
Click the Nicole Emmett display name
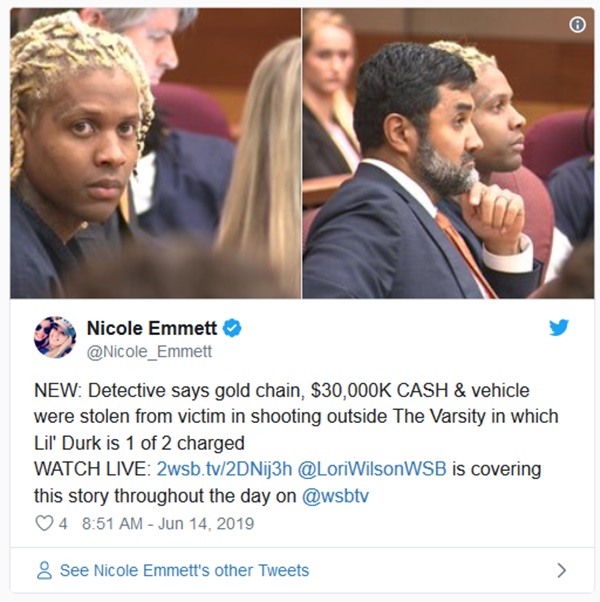(x=152, y=328)
